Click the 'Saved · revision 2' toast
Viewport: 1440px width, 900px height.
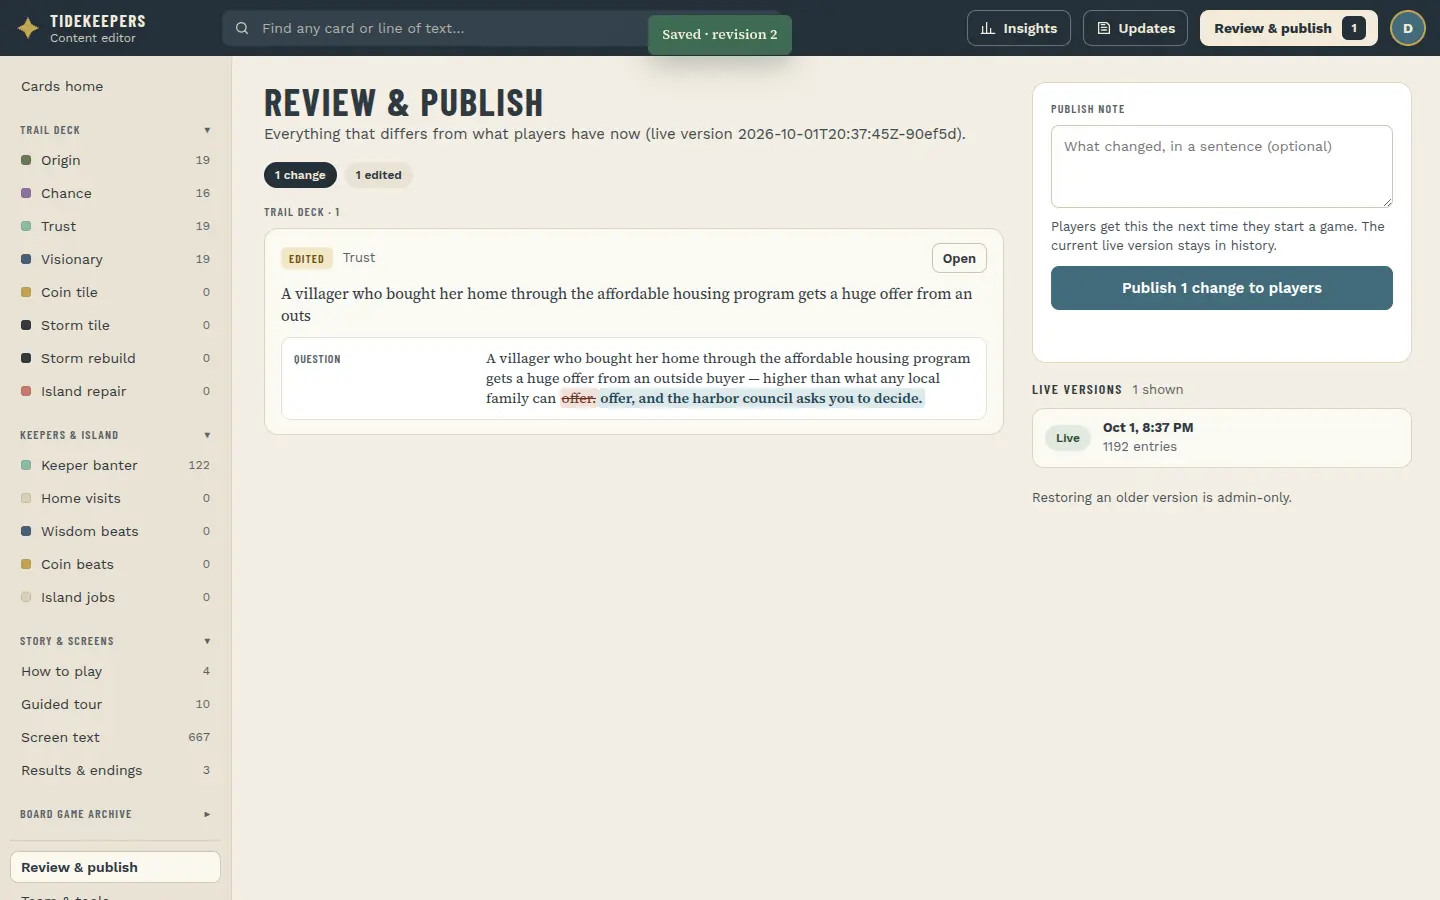click(x=720, y=35)
